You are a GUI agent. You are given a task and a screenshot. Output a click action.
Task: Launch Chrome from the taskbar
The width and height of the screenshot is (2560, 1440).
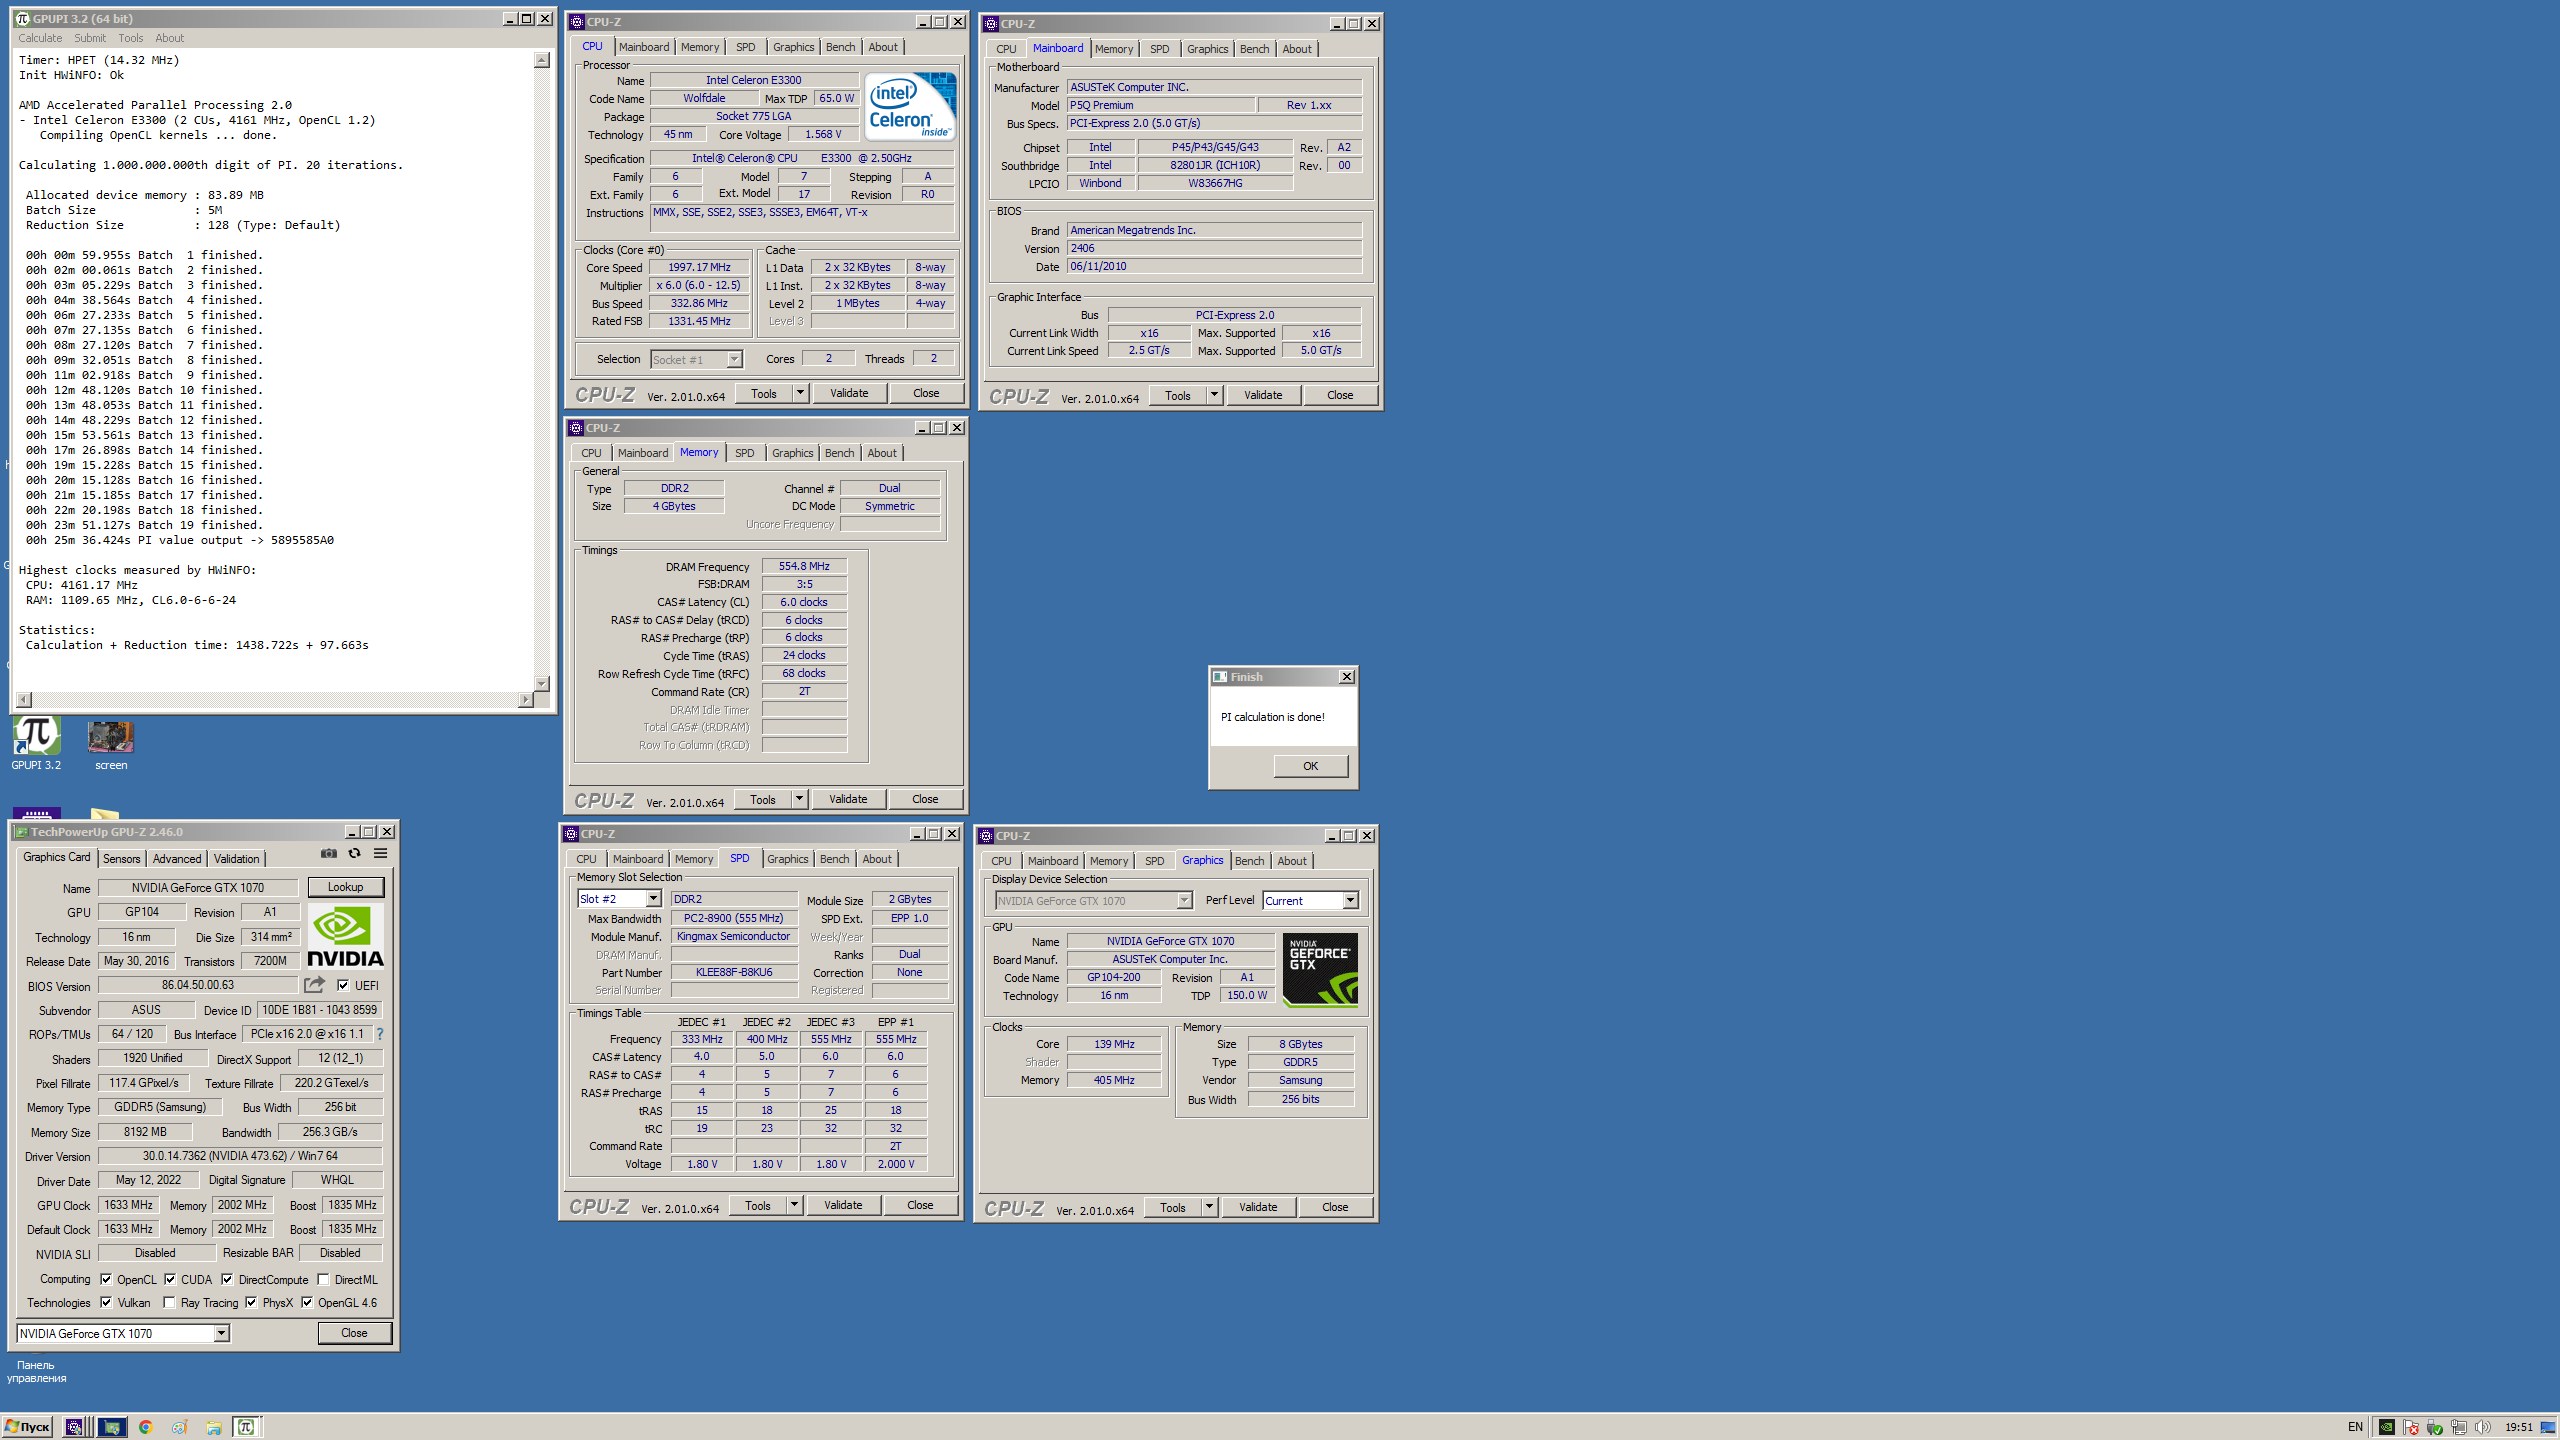pyautogui.click(x=146, y=1427)
